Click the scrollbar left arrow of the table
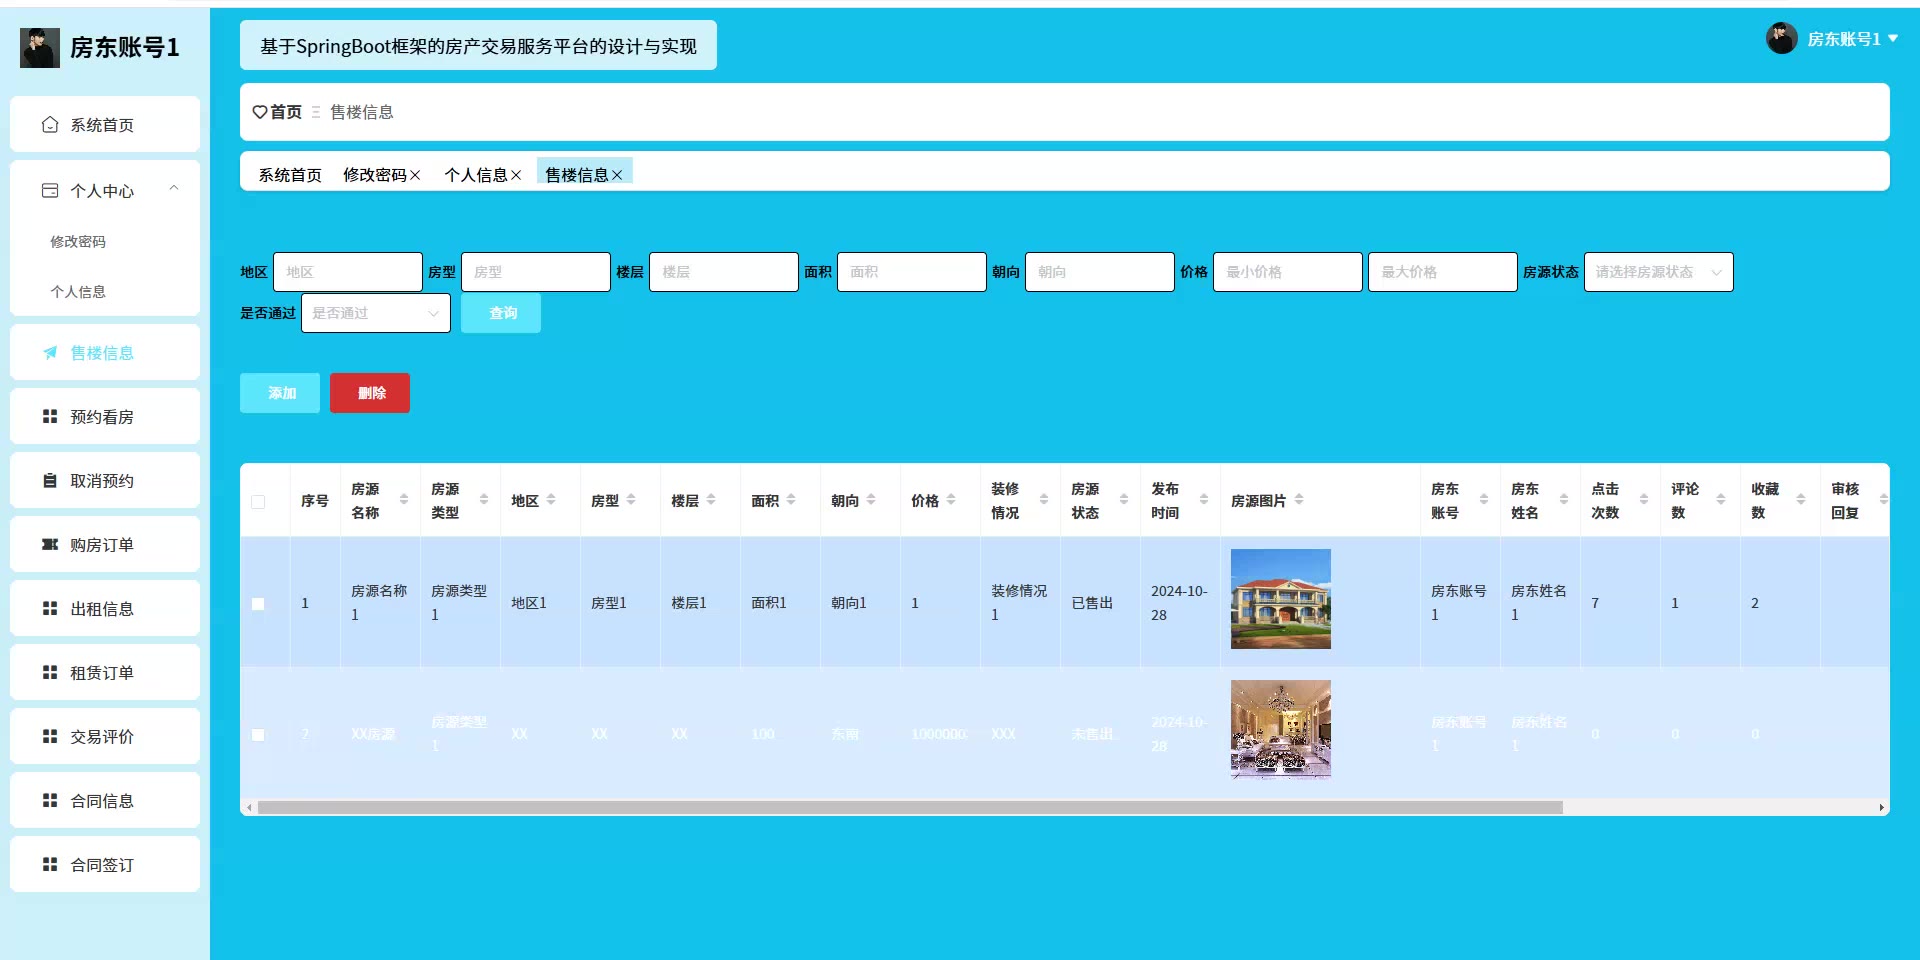 point(249,807)
